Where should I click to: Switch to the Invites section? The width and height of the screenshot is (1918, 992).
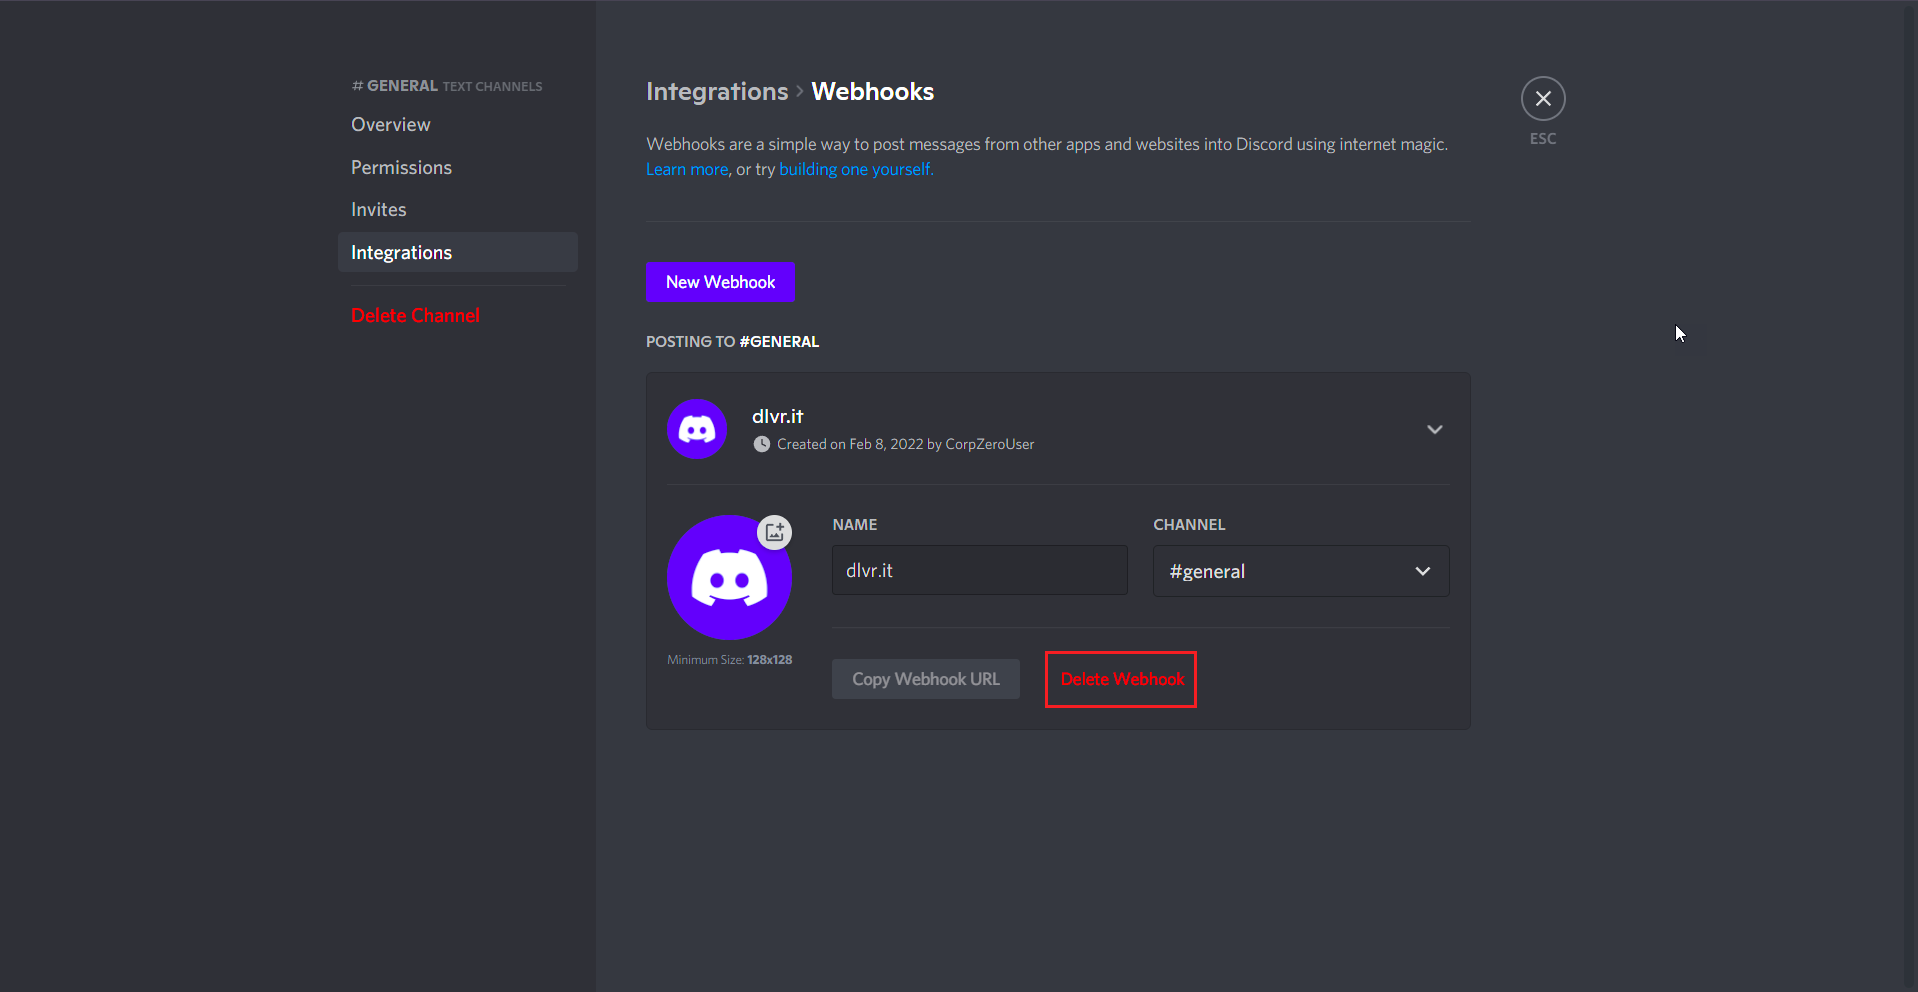(379, 210)
